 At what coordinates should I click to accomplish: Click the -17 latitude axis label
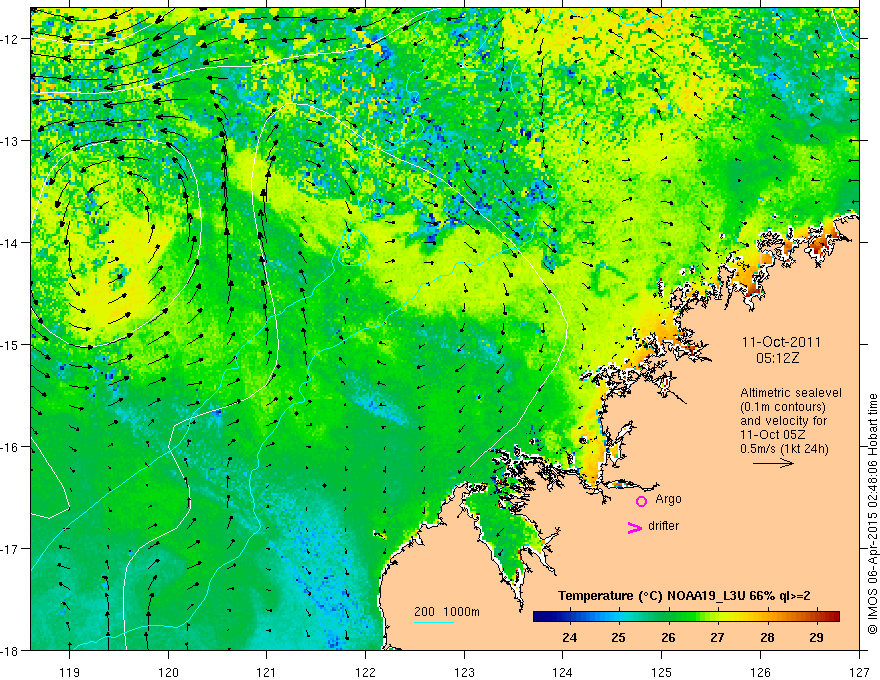(x=11, y=548)
